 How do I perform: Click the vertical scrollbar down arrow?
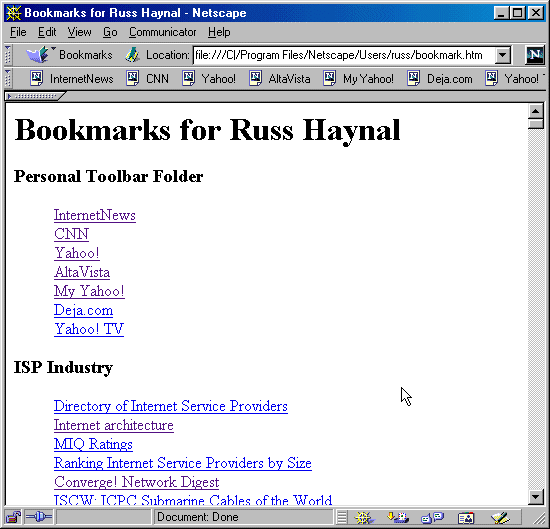click(x=536, y=497)
